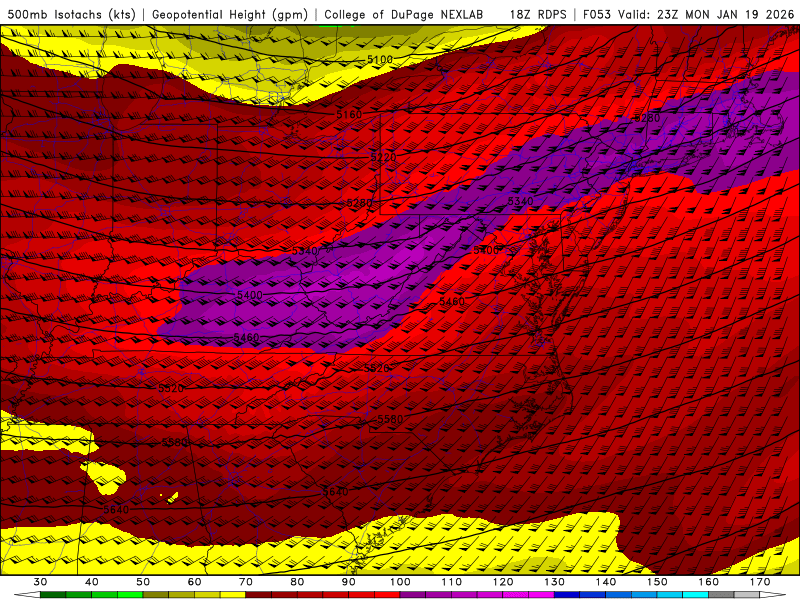Pick the dark green swatch right of 30
Viewport: 800px width, 600px height.
(53, 594)
